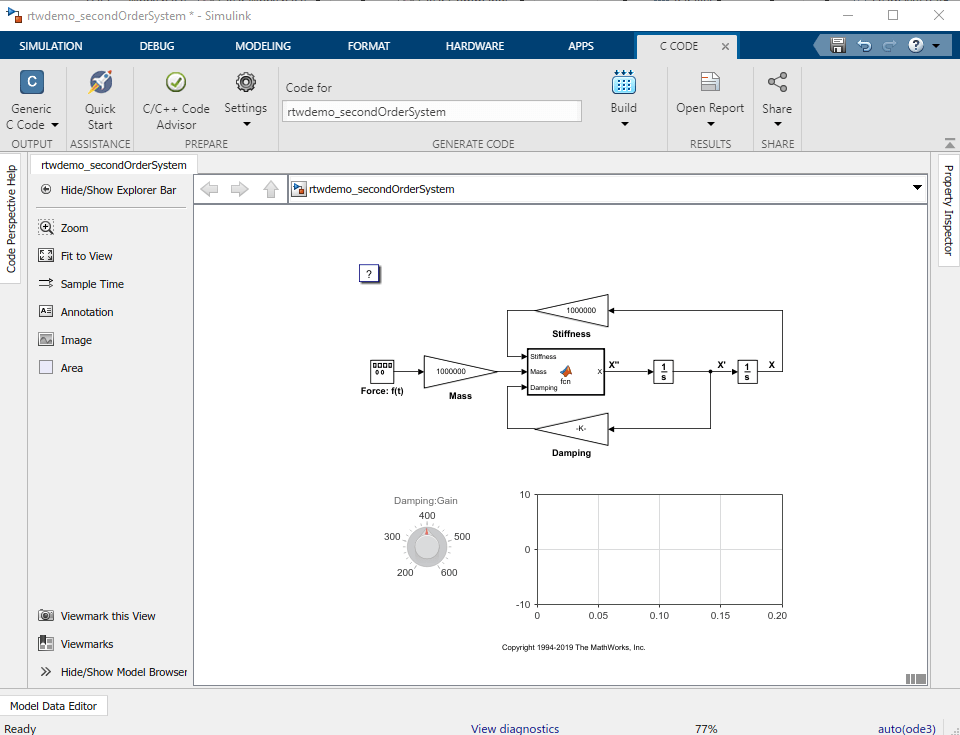This screenshot has width=960, height=735.
Task: Redo the last undone action
Action: point(889,45)
